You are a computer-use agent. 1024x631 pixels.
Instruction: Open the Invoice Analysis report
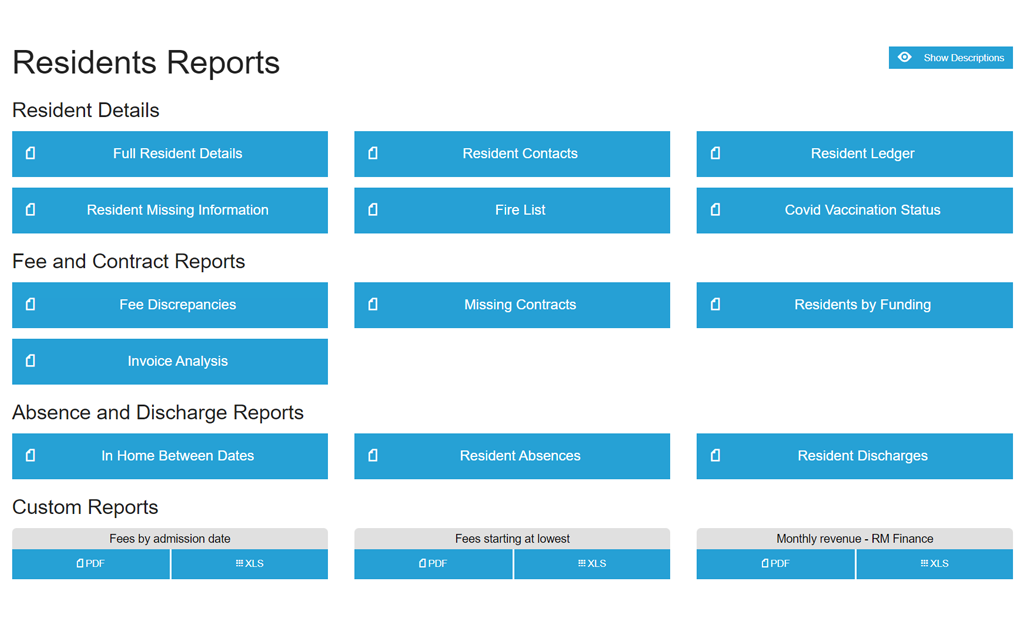170,361
